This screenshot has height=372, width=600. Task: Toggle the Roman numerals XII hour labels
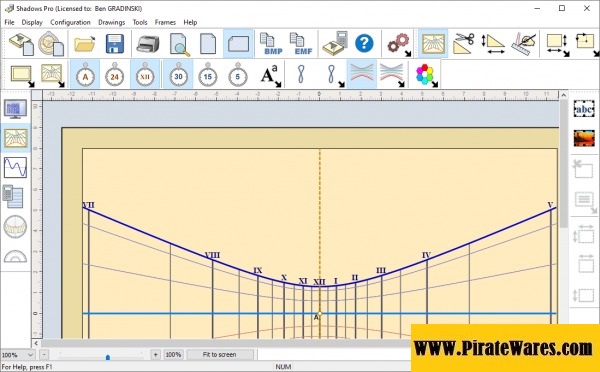(145, 75)
